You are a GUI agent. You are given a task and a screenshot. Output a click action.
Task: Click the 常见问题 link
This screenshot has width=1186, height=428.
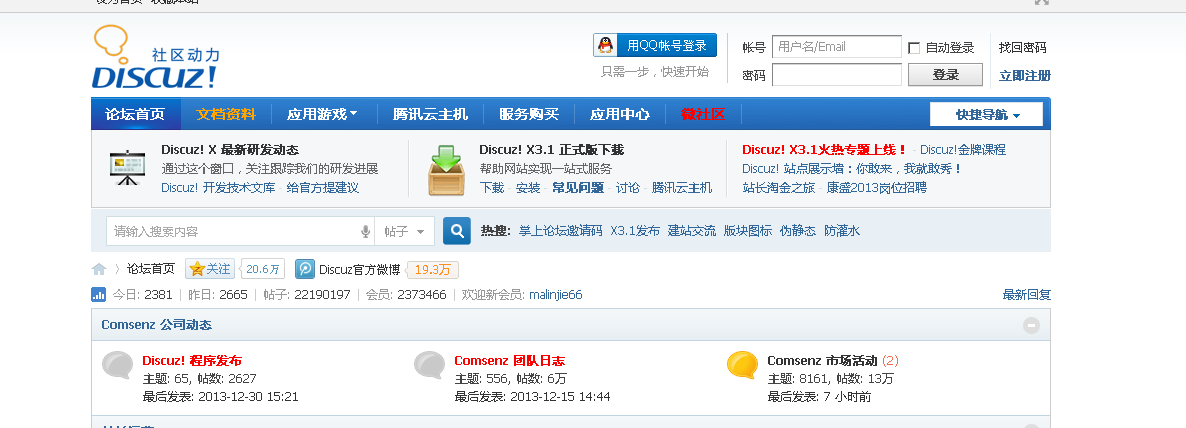pos(578,188)
